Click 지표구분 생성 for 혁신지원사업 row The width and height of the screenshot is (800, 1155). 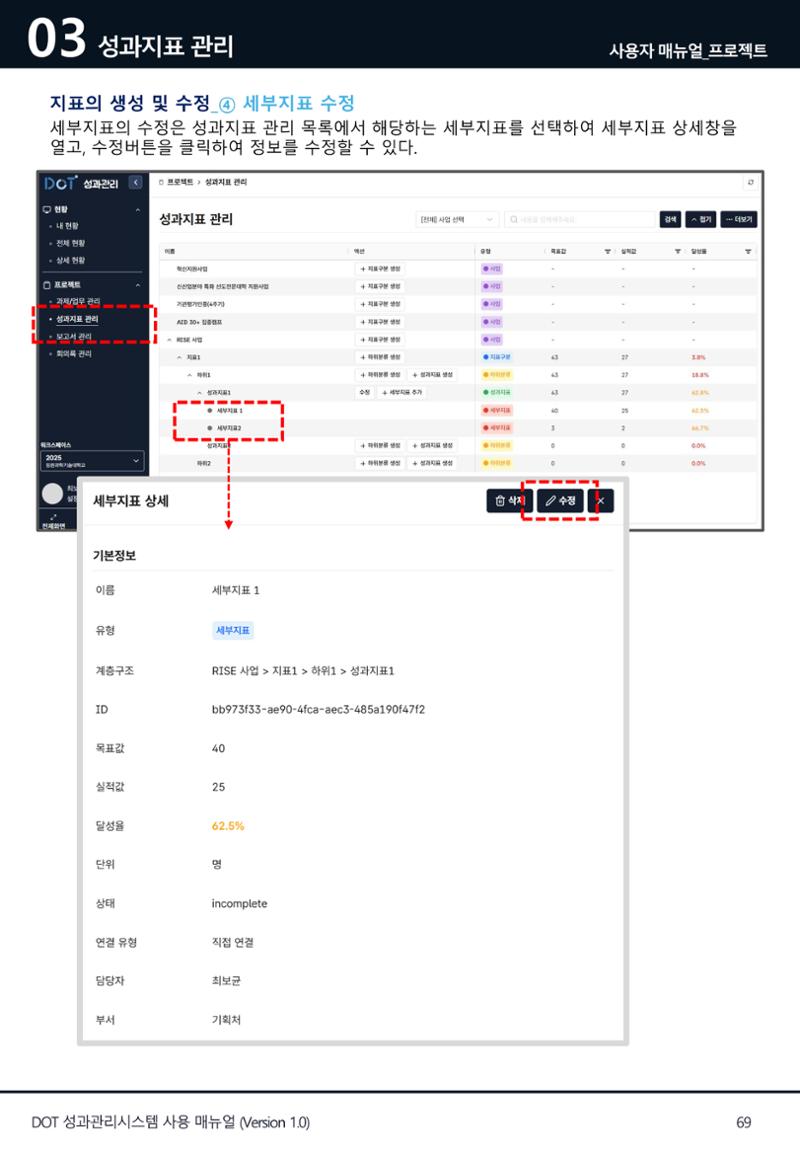point(380,269)
